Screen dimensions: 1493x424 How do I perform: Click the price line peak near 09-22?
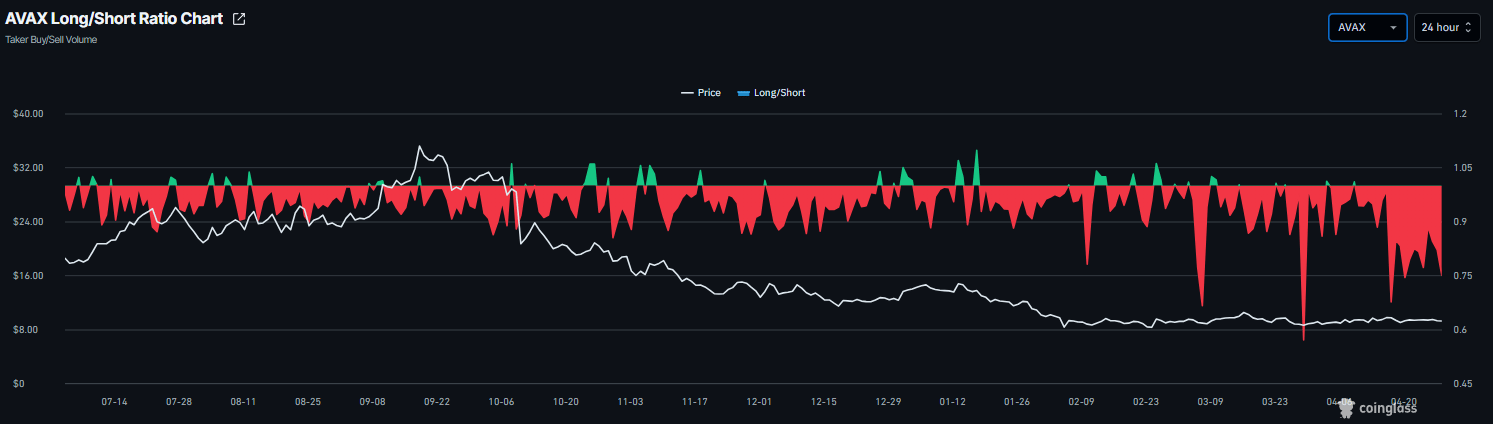click(419, 147)
